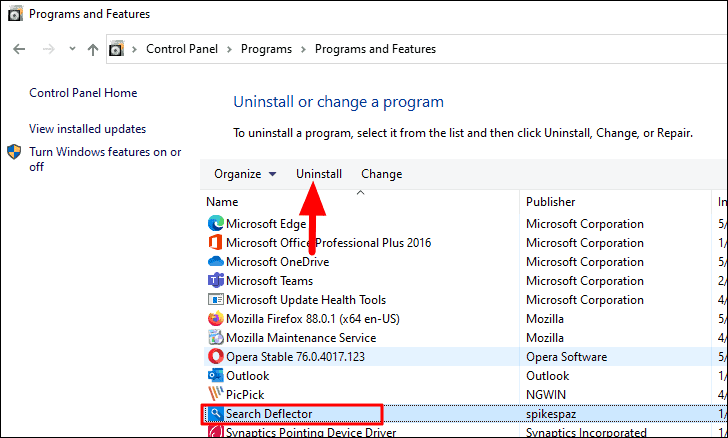Select the Microsoft Teams entry
728x438 pixels.
(x=270, y=281)
